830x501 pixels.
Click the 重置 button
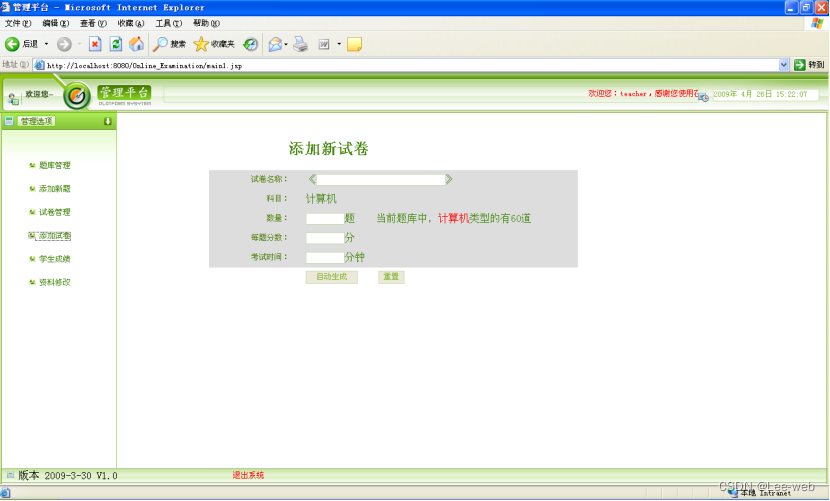coord(391,277)
